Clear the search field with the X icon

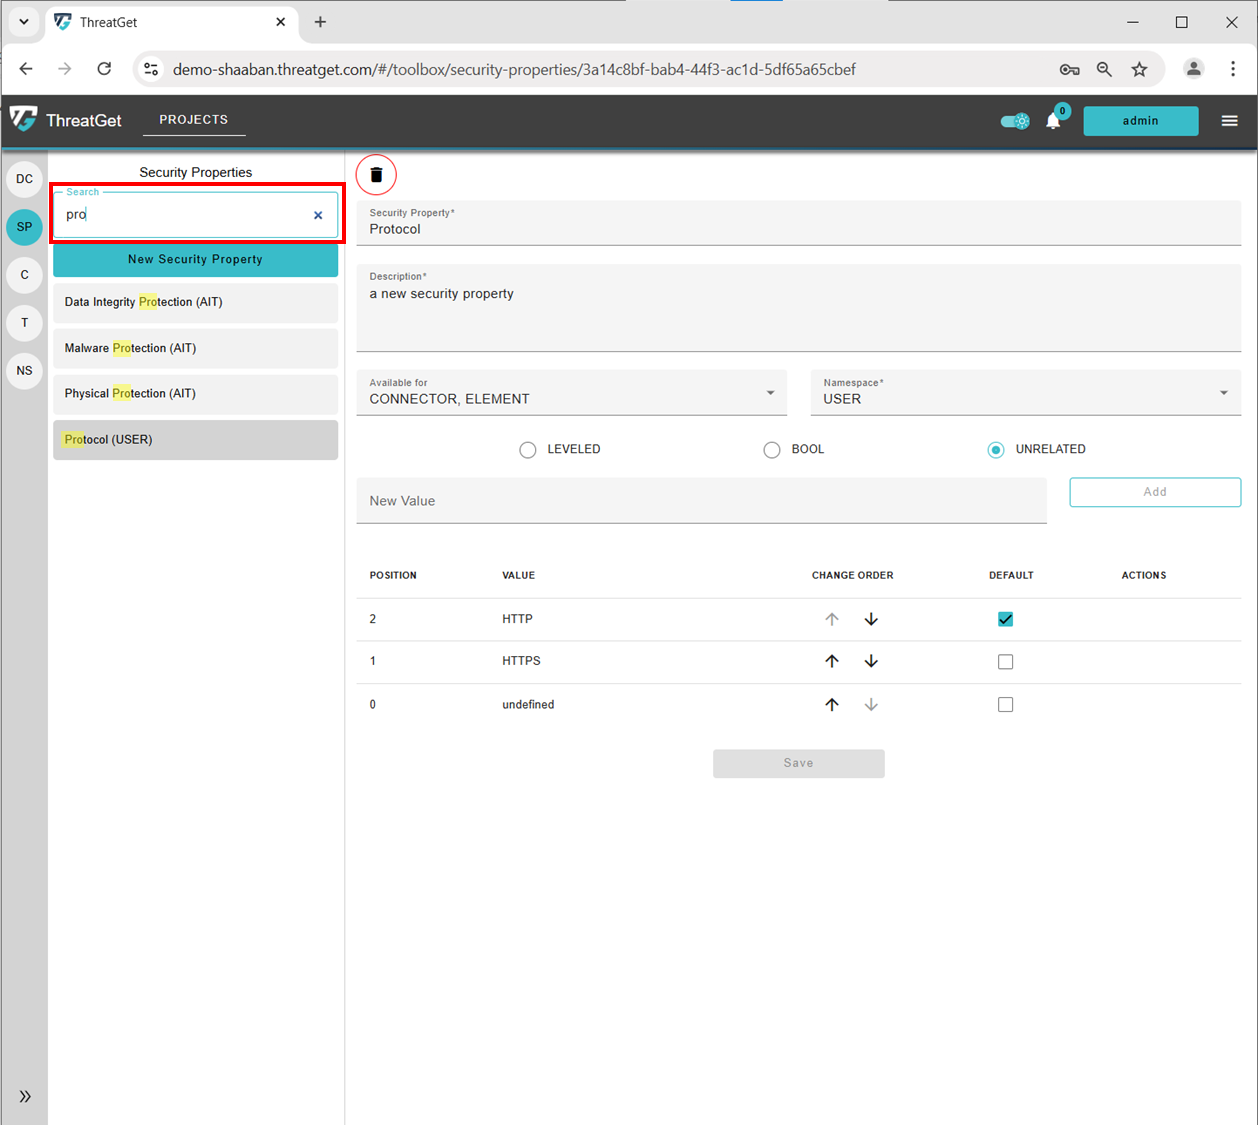coord(318,215)
